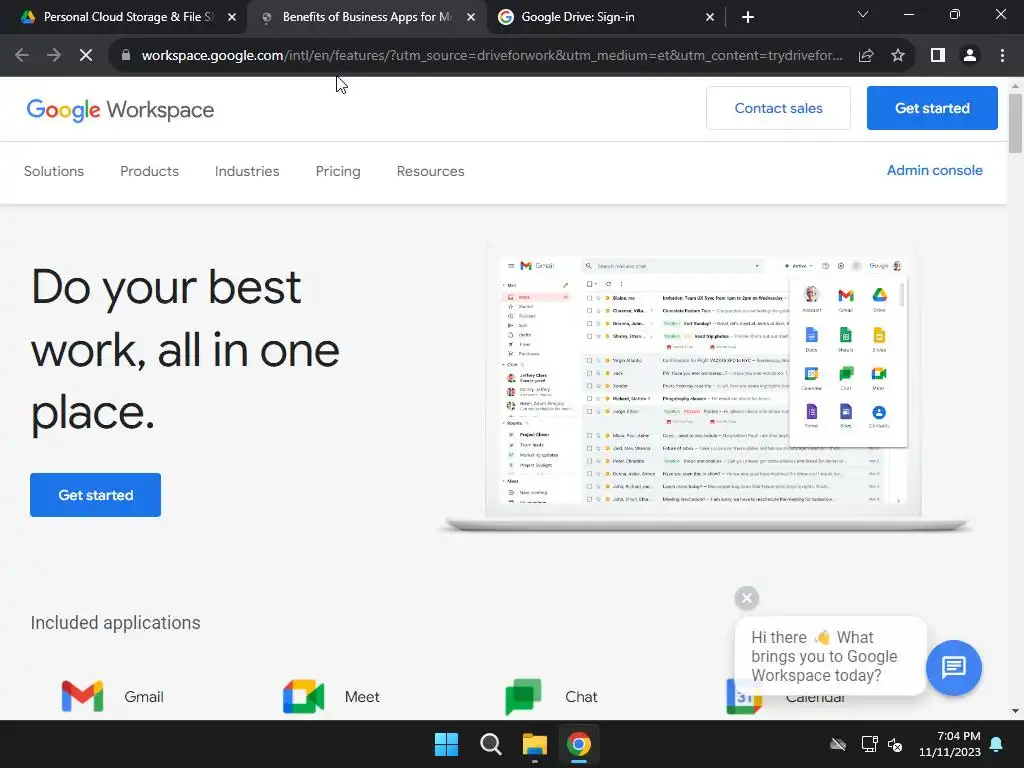Click the Gmail application icon
The height and width of the screenshot is (768, 1024).
pyautogui.click(x=82, y=696)
